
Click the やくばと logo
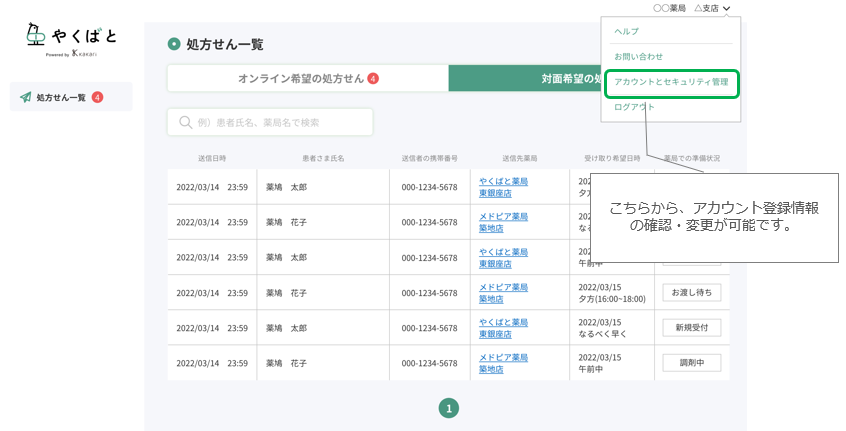(x=71, y=39)
